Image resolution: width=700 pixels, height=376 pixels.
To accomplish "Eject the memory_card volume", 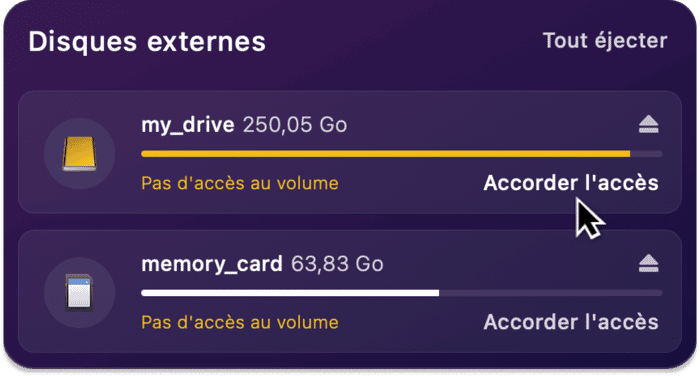I will pos(648,263).
